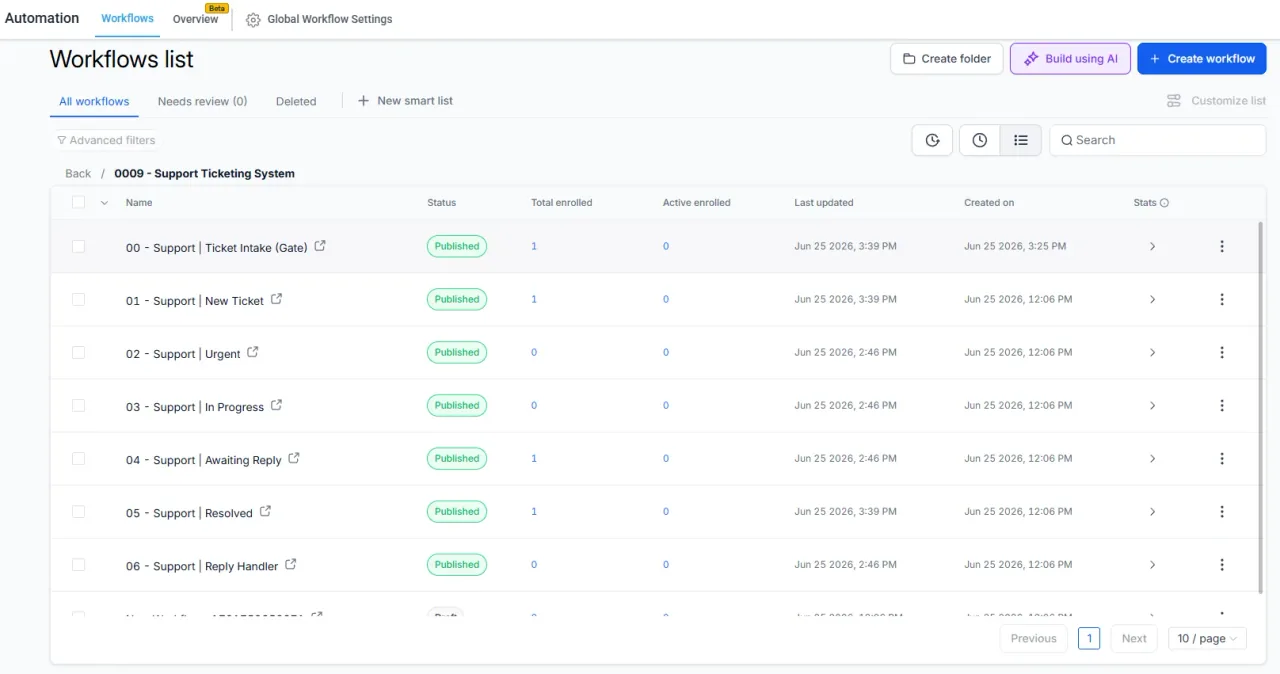This screenshot has width=1280, height=674.
Task: Check the box for 06 Reply Handler
Action: point(79,564)
